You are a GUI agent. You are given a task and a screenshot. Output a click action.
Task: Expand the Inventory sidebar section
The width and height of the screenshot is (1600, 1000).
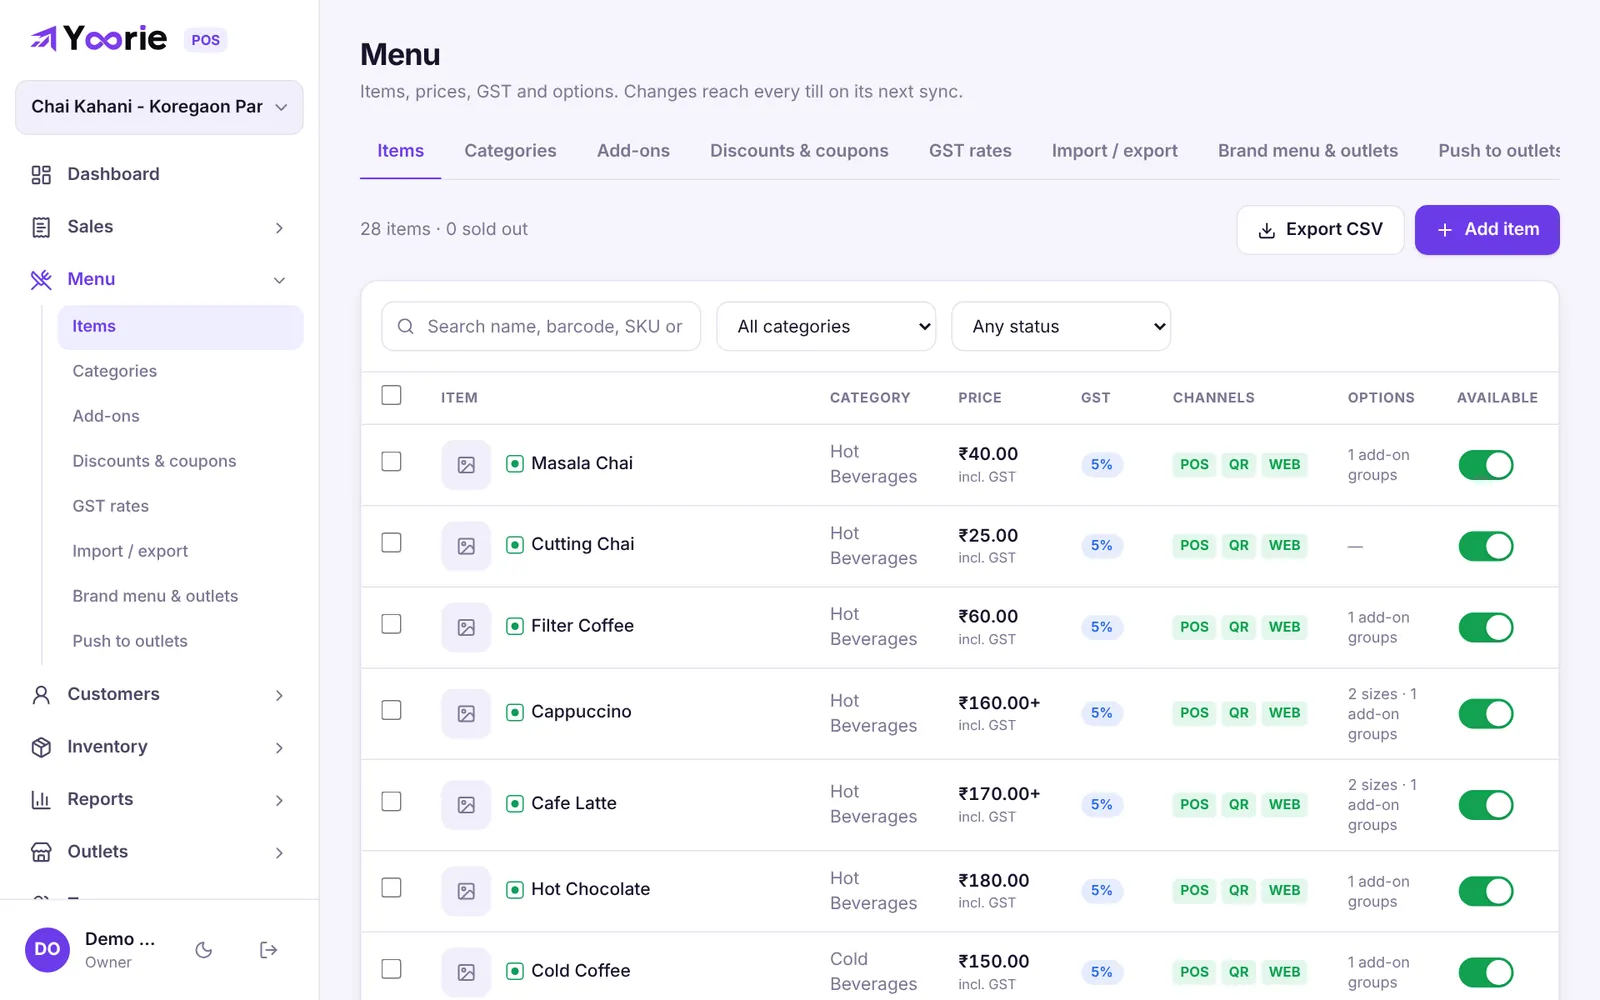pos(279,748)
